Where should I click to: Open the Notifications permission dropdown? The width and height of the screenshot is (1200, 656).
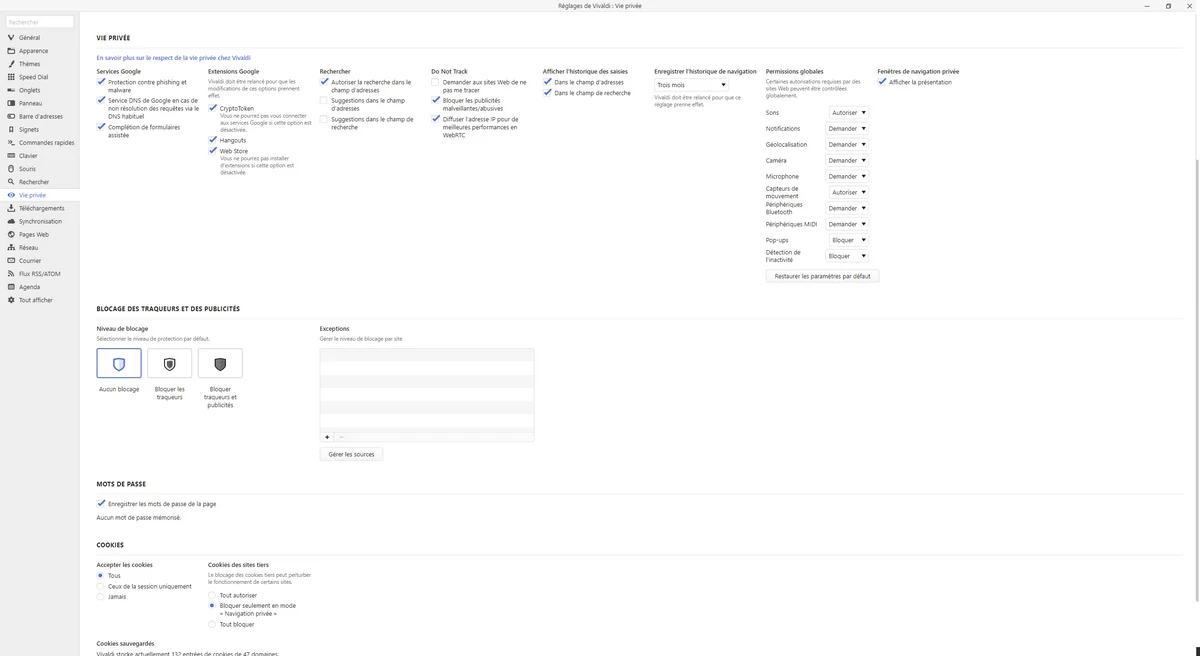coord(847,129)
